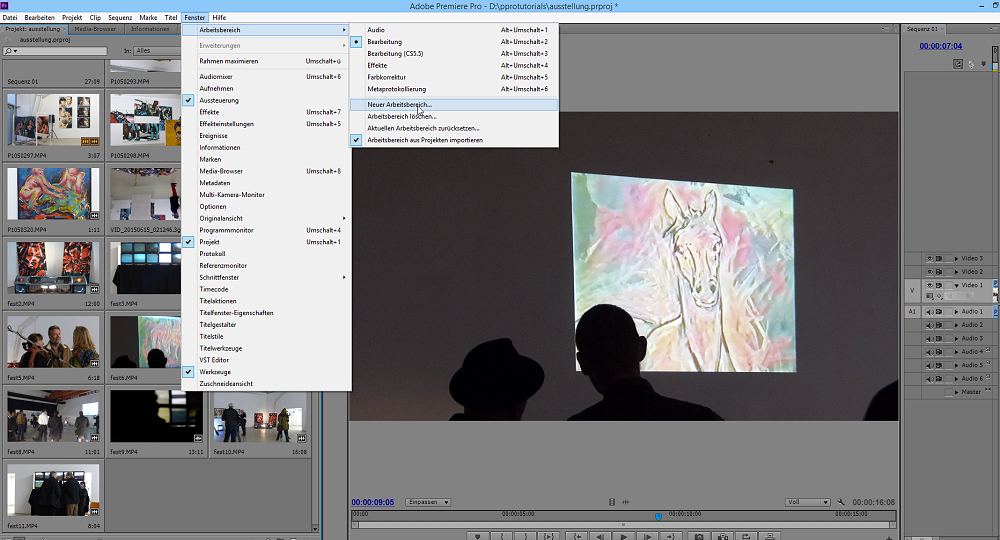
Task: Open the Datei menu
Action: pos(10,17)
